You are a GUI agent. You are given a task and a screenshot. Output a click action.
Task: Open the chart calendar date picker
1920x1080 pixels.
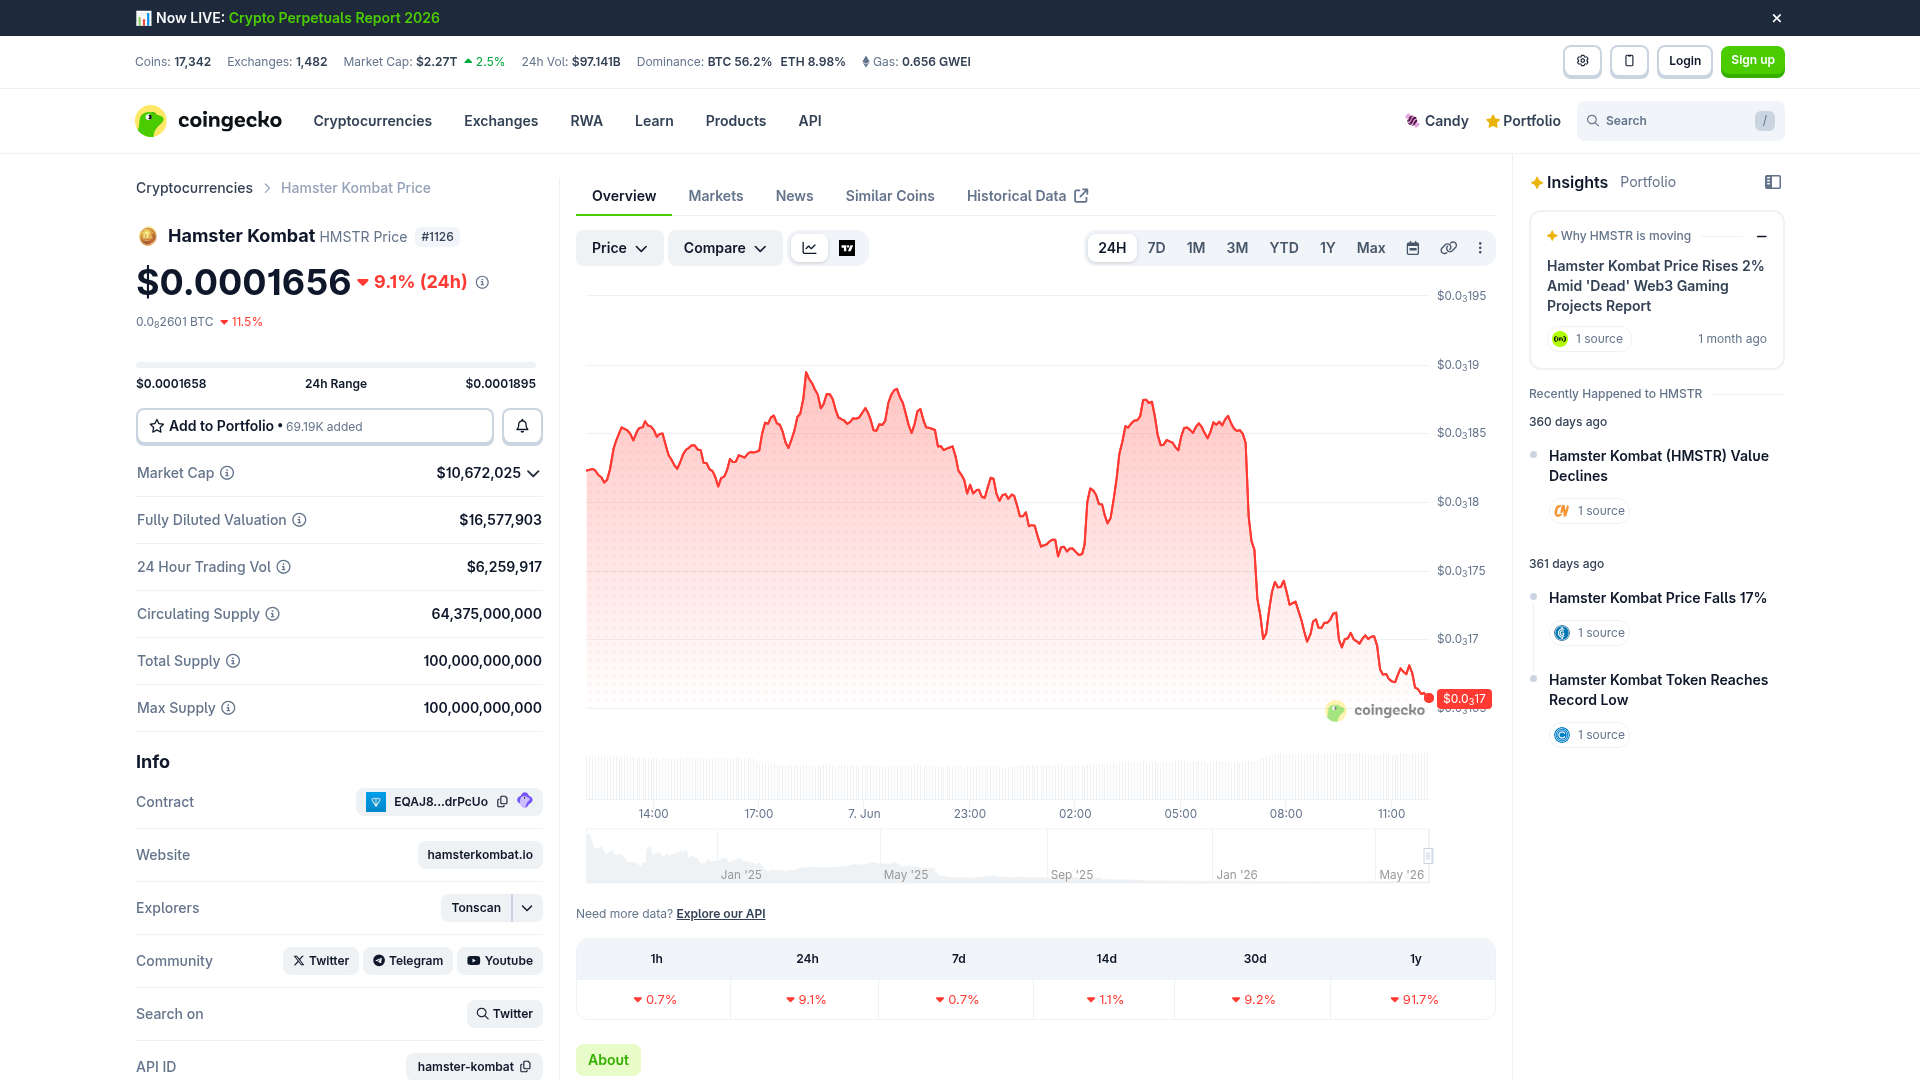[1413, 248]
